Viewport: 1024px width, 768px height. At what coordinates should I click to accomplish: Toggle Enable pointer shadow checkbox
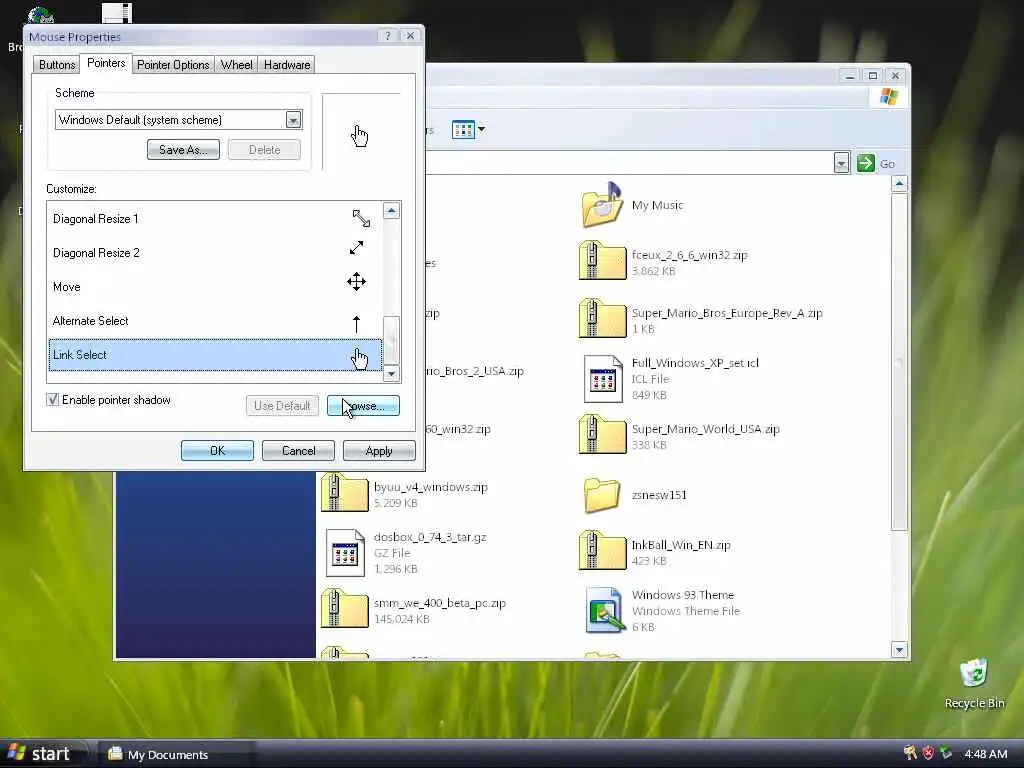click(x=53, y=400)
